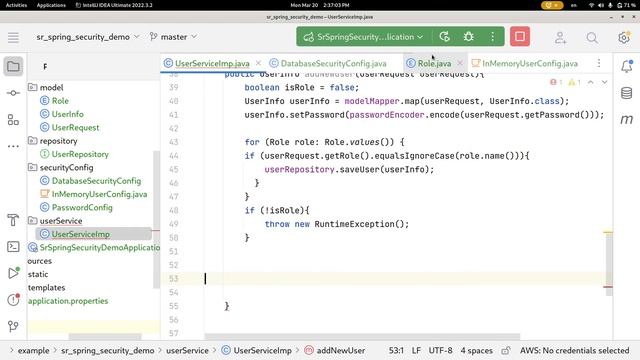Close the UserServiceImp.java tab
The image size is (640, 360).
tap(258, 63)
